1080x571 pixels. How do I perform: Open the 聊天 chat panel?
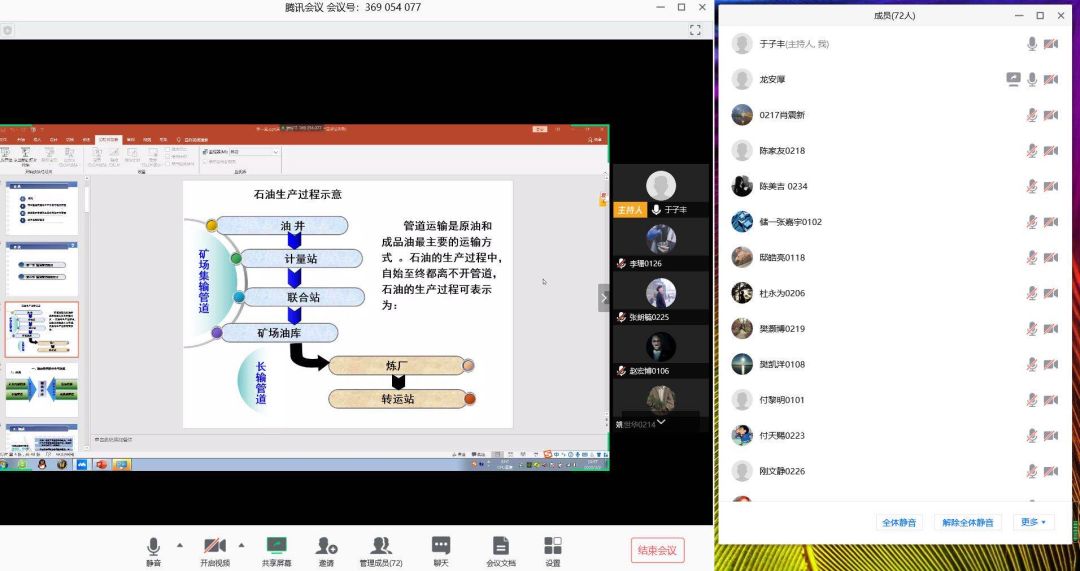[441, 546]
